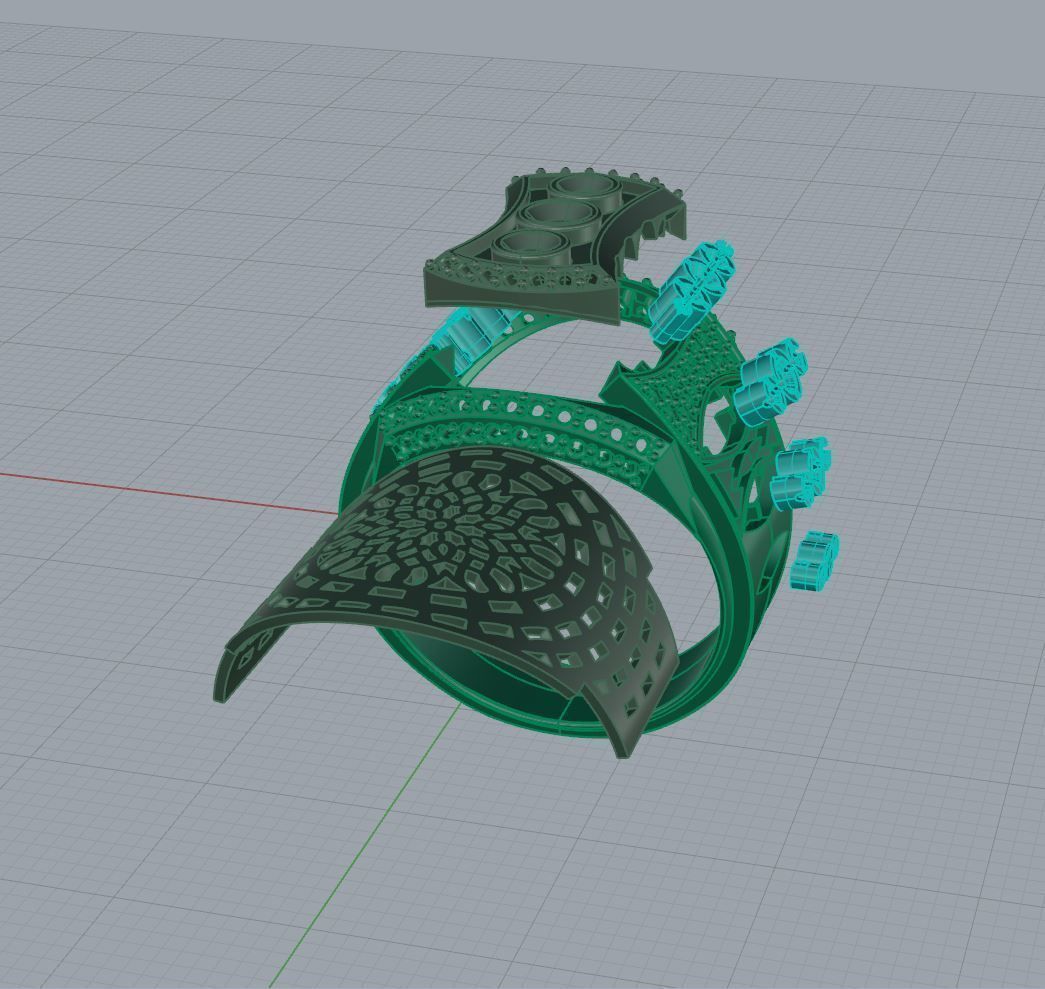Select the third cyan gem cluster above the detached one
The image size is (1045, 989).
802,474
